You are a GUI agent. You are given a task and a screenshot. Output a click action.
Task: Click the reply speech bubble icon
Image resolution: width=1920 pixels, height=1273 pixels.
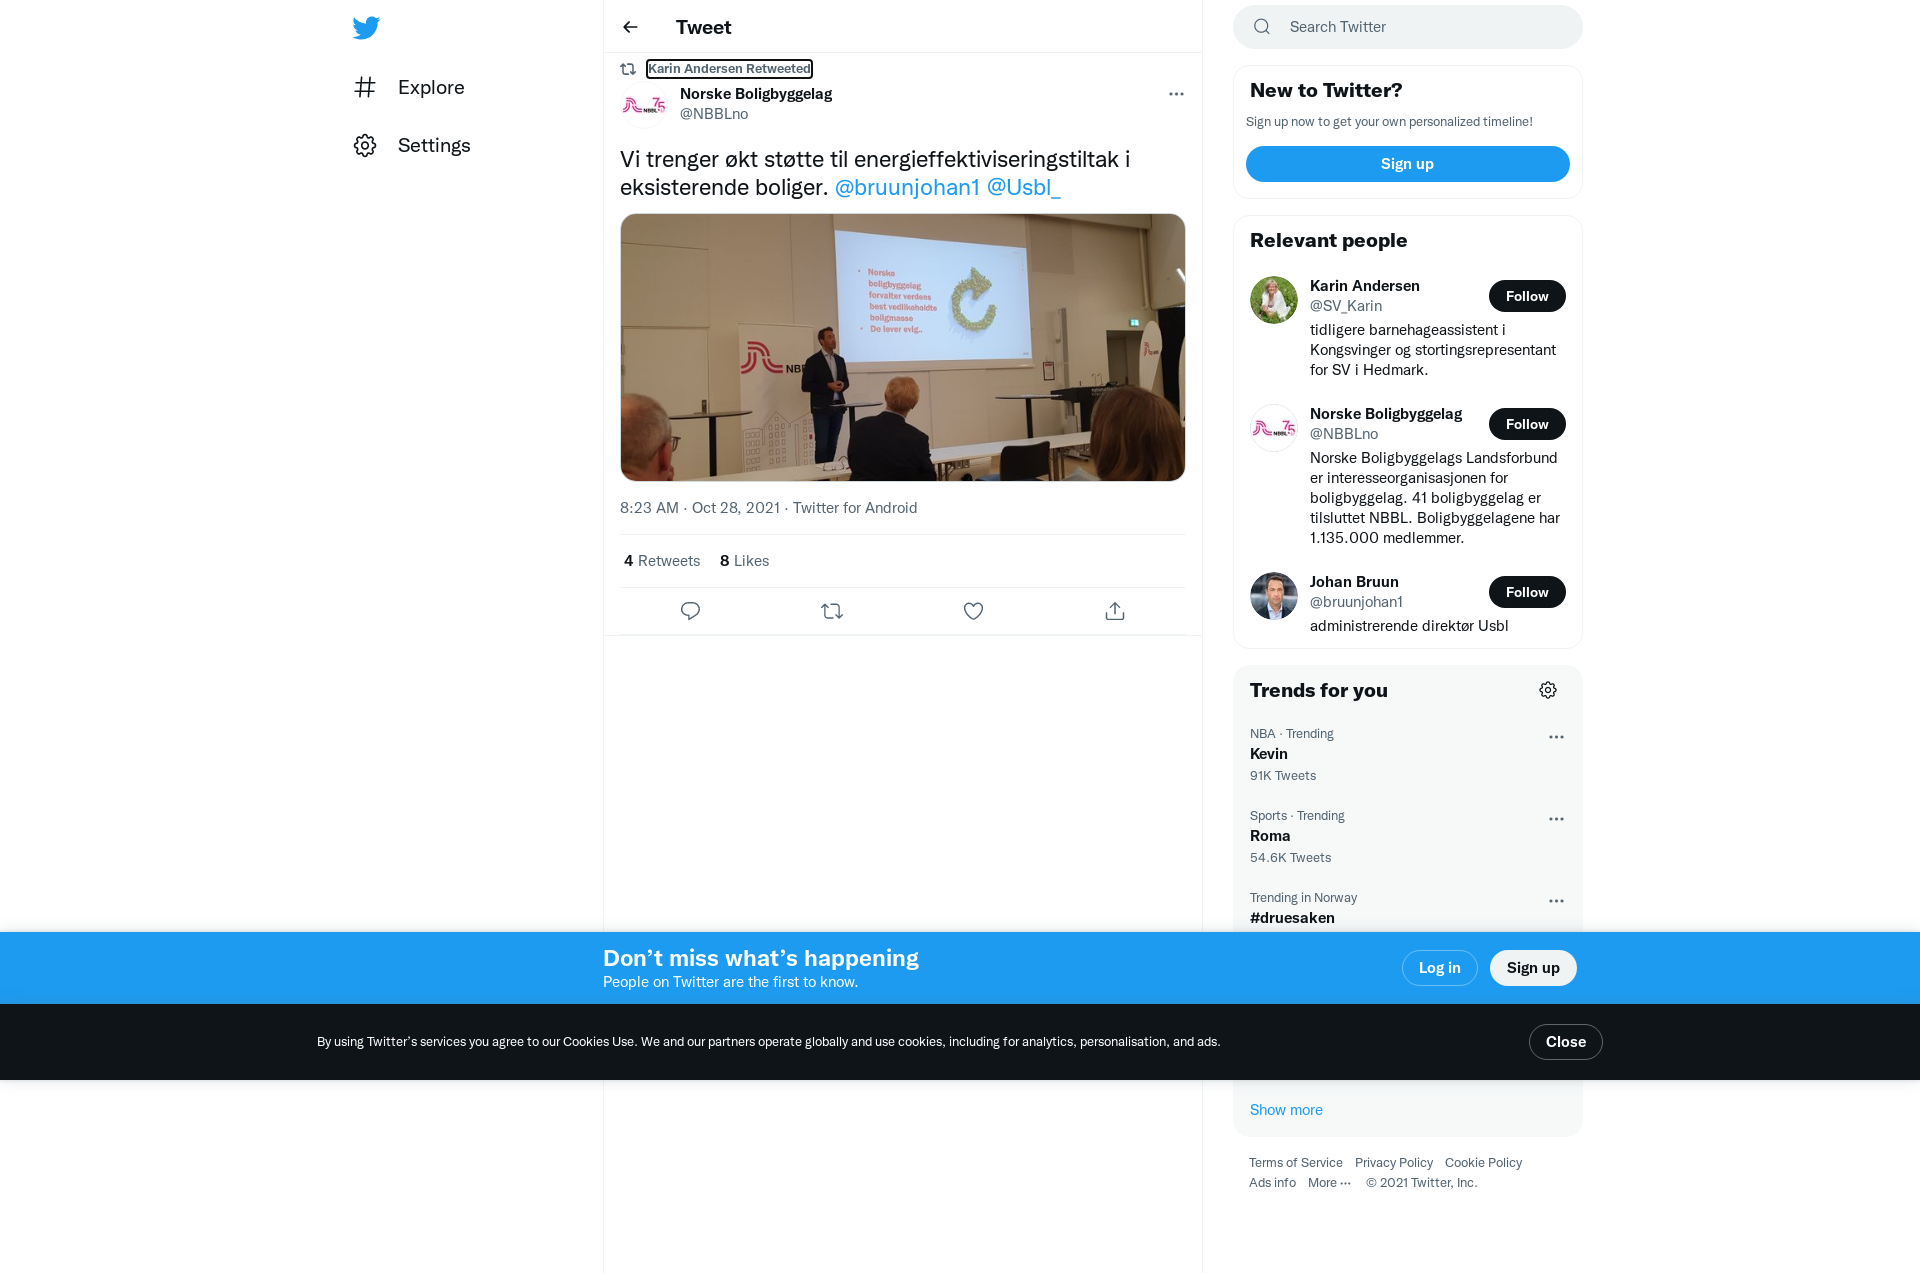point(690,611)
